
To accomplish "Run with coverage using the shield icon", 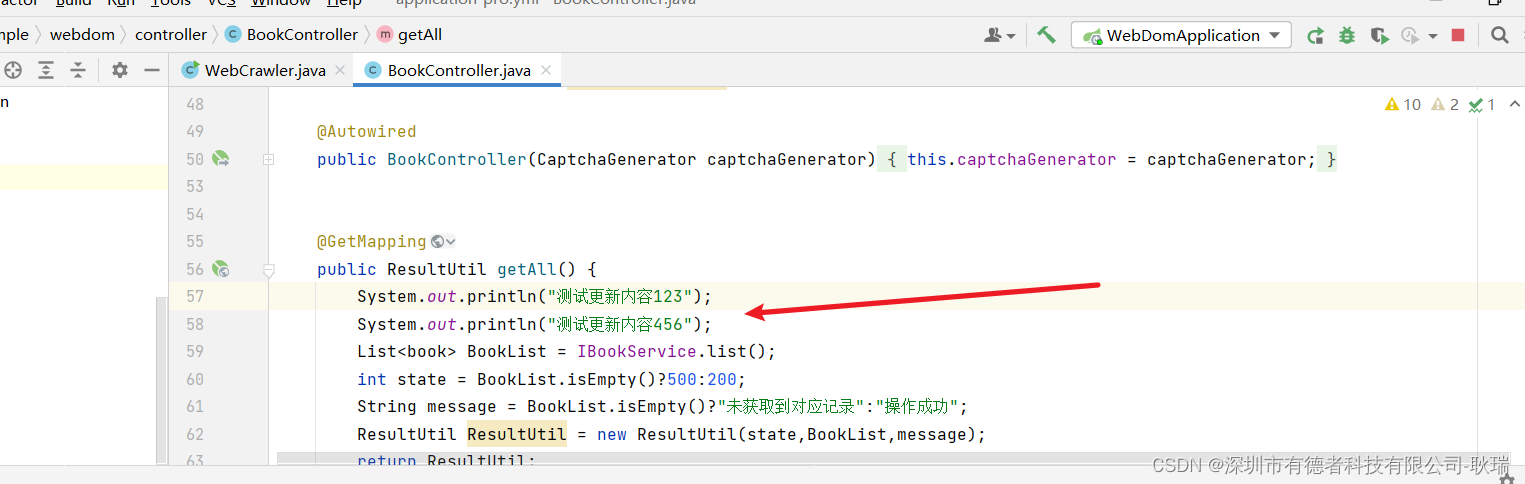I will pyautogui.click(x=1379, y=35).
